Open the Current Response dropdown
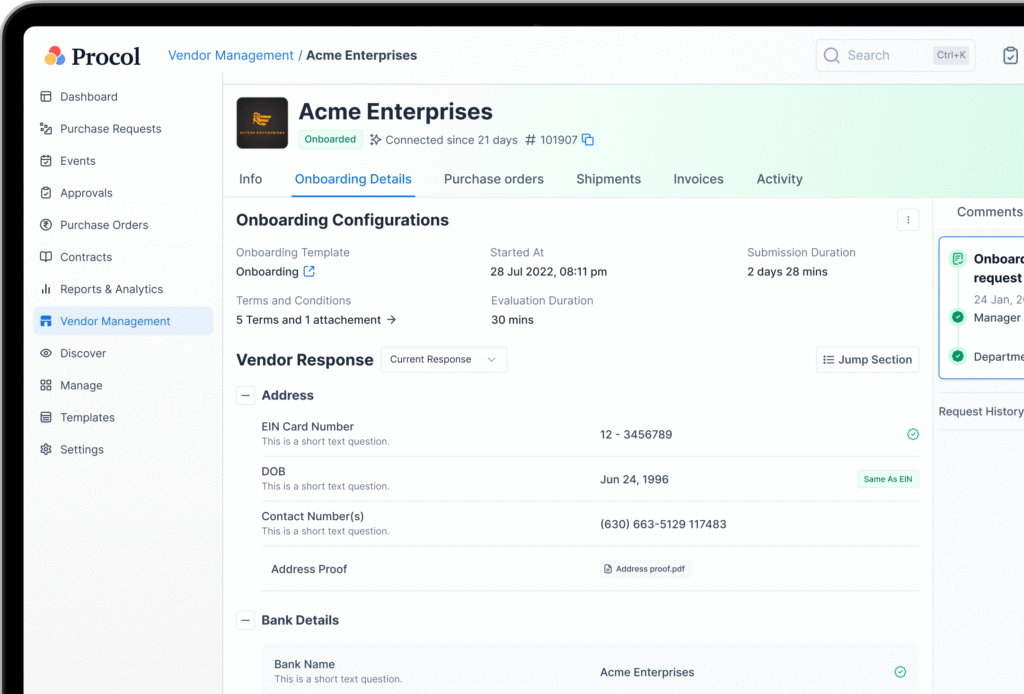 (443, 360)
